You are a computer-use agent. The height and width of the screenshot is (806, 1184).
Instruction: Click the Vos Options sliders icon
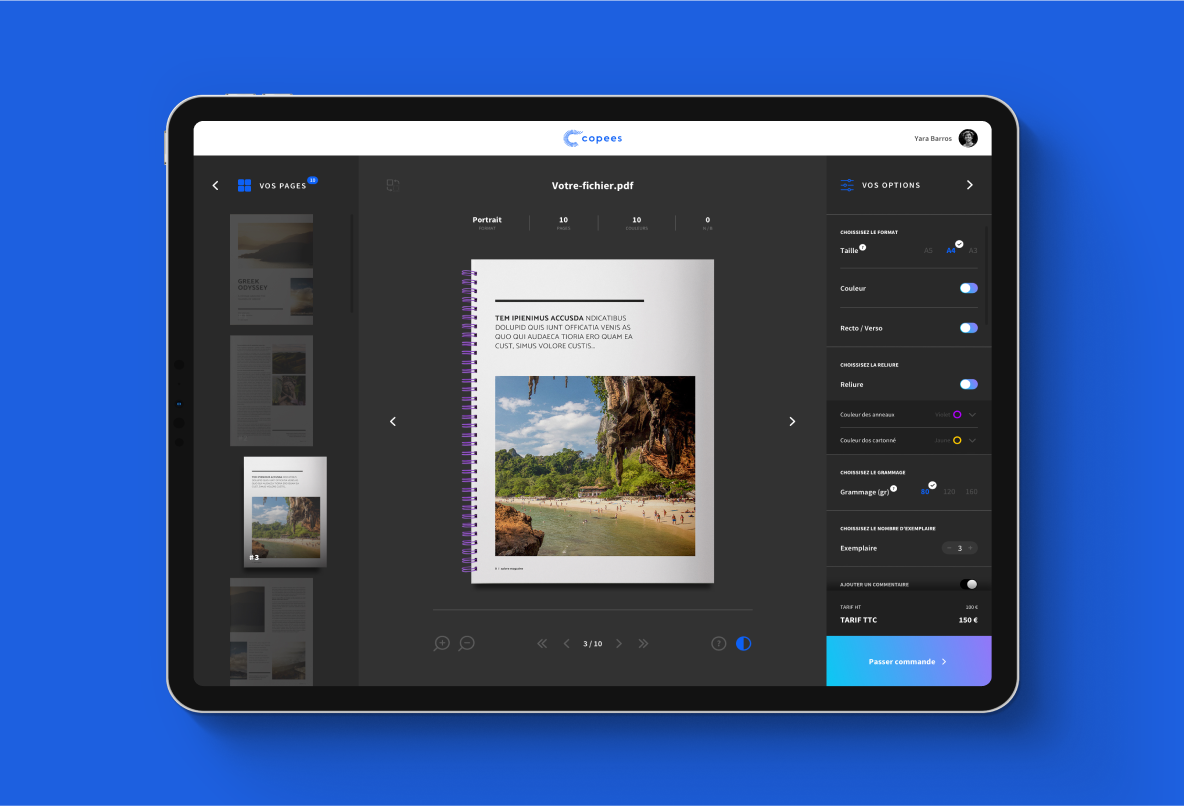pyautogui.click(x=848, y=185)
